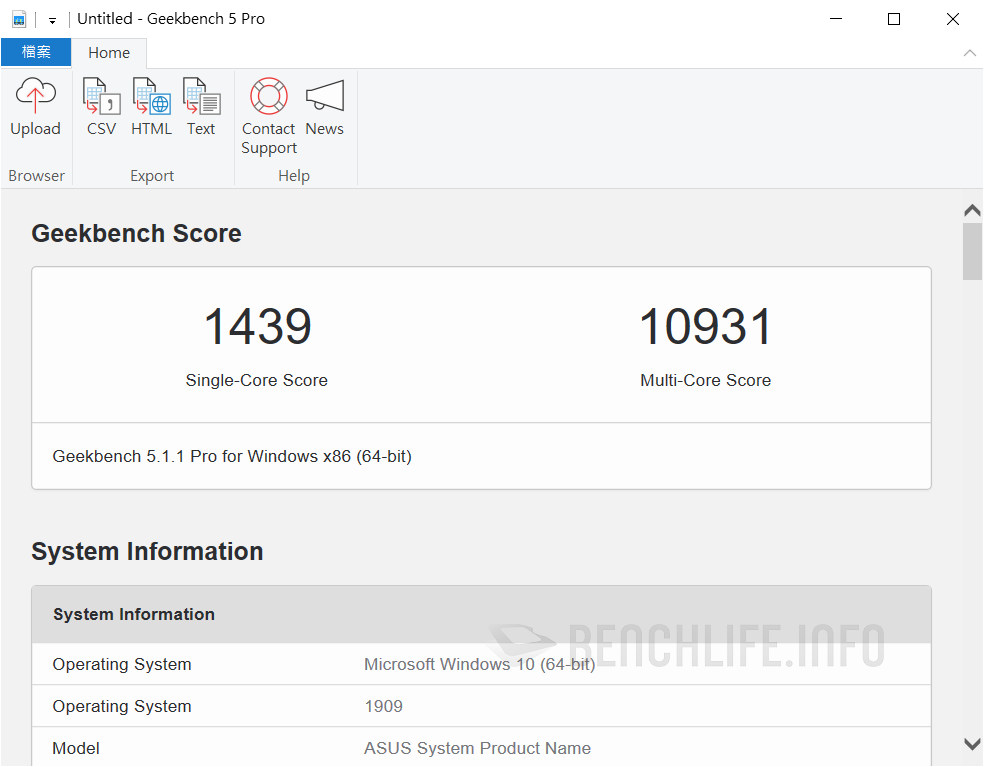The image size is (984, 767).
Task: Collapse the ribbon using the chevron
Action: click(969, 53)
